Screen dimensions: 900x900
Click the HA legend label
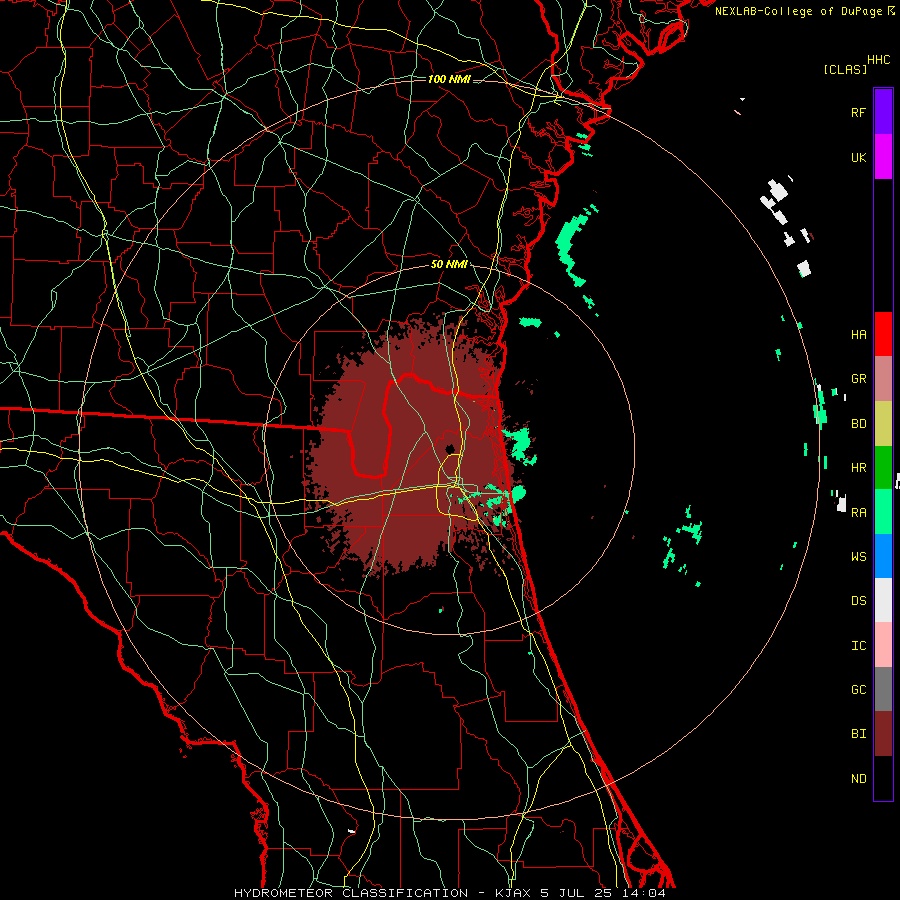(858, 334)
